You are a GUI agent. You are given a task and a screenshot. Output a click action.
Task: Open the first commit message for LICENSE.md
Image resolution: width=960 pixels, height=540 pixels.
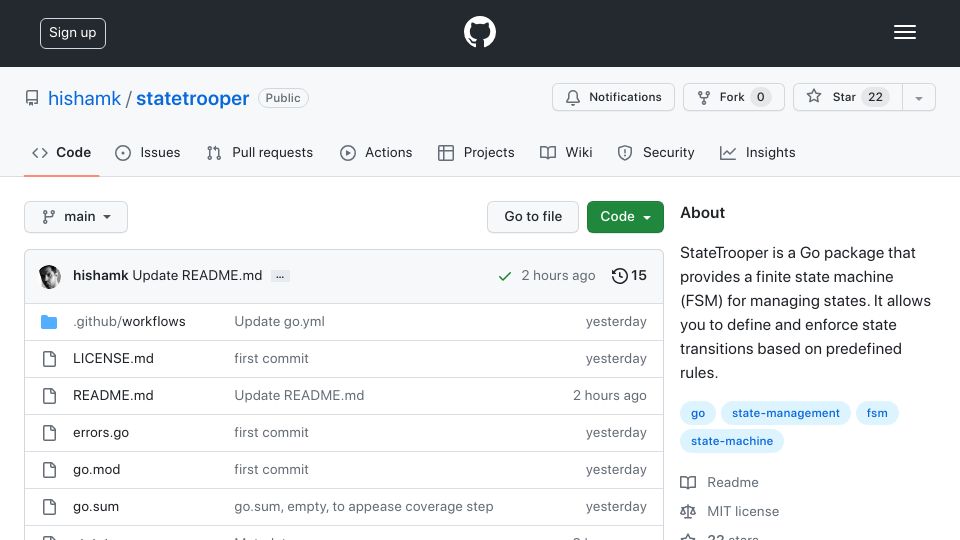(271, 358)
